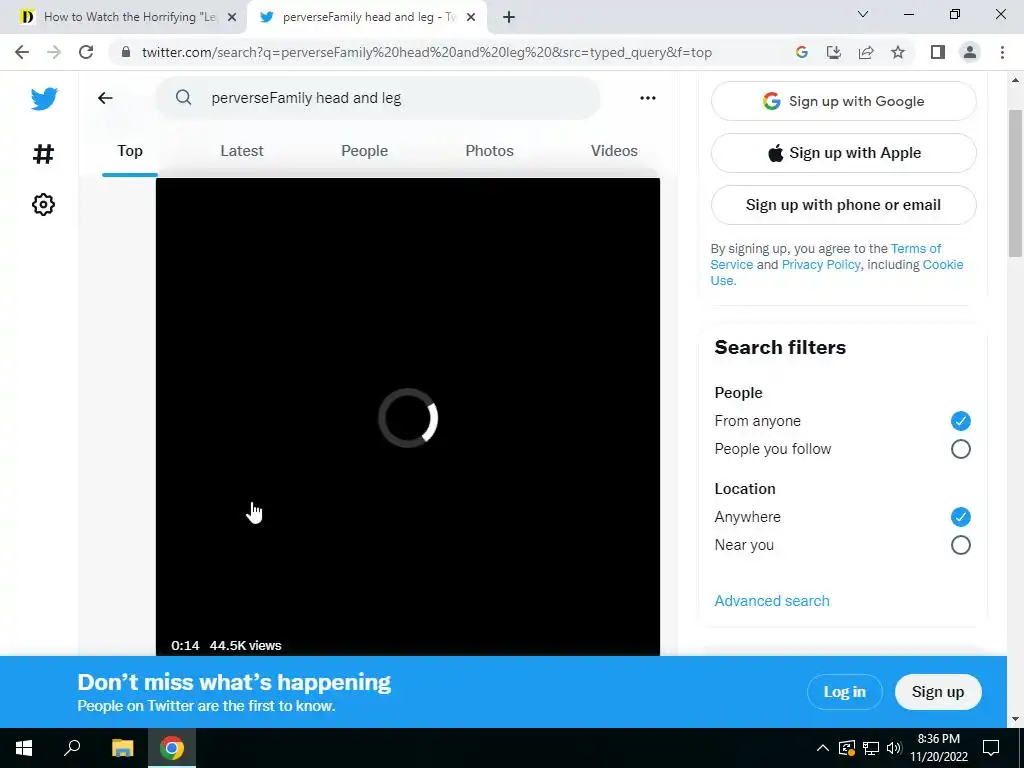This screenshot has height=768, width=1024.
Task: Open the Settings gear in Twitter sidebar
Action: click(x=43, y=204)
